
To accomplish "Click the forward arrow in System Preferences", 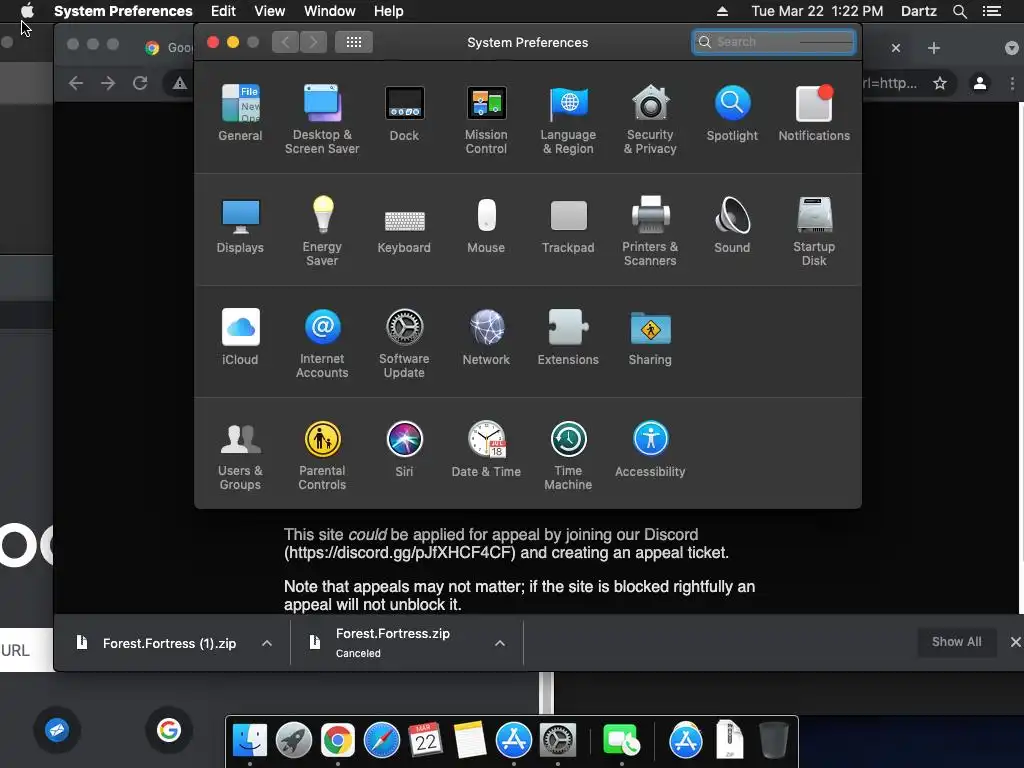I will pos(313,42).
